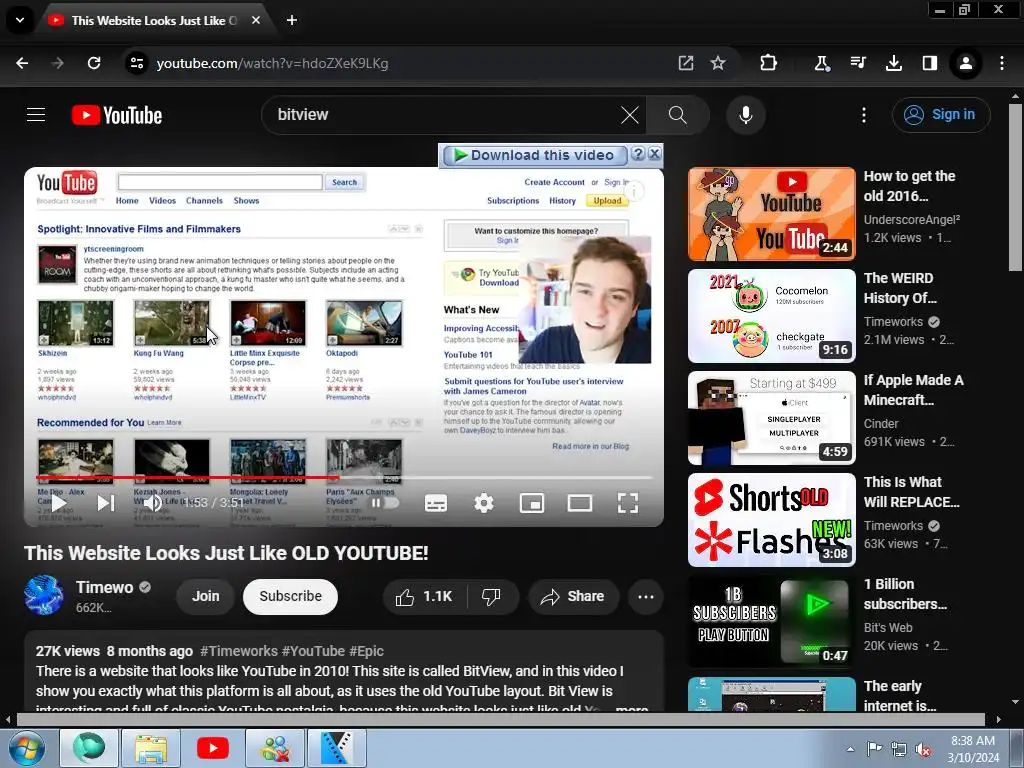The width and height of the screenshot is (1024, 768).
Task: Close the YouTube tab
Action: [256, 20]
